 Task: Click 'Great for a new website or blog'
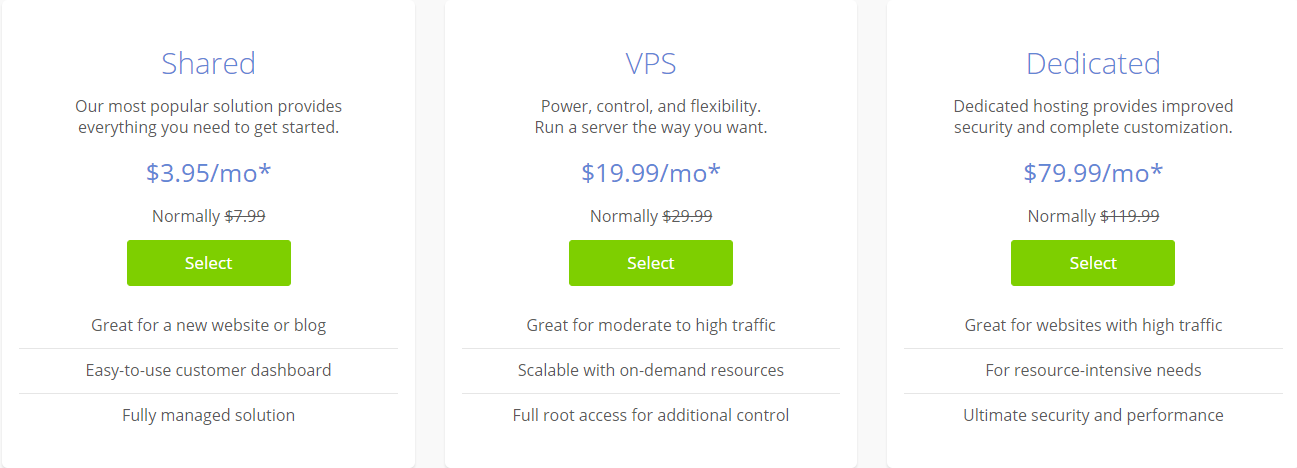tap(208, 325)
